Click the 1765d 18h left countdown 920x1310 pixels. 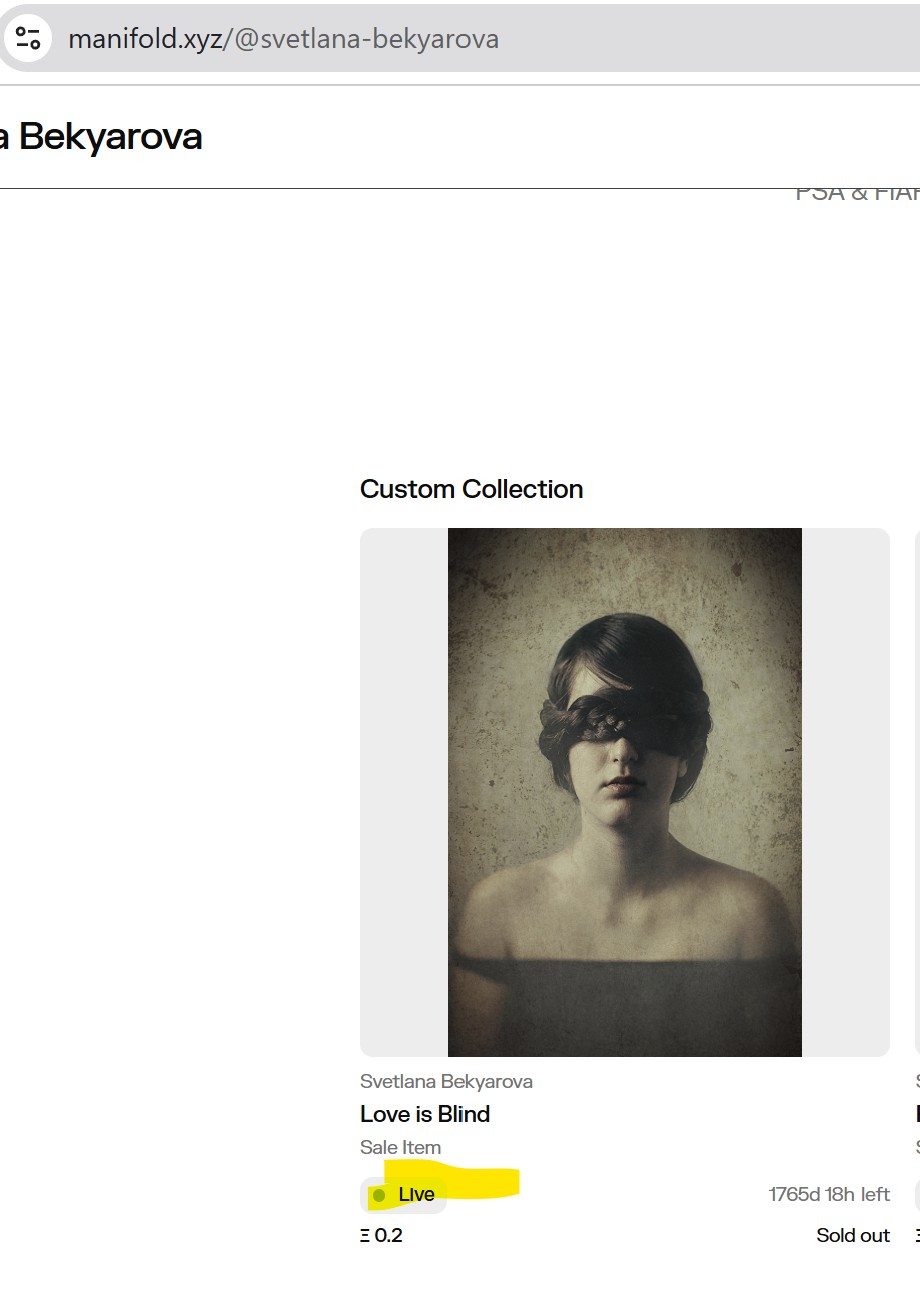(829, 1194)
